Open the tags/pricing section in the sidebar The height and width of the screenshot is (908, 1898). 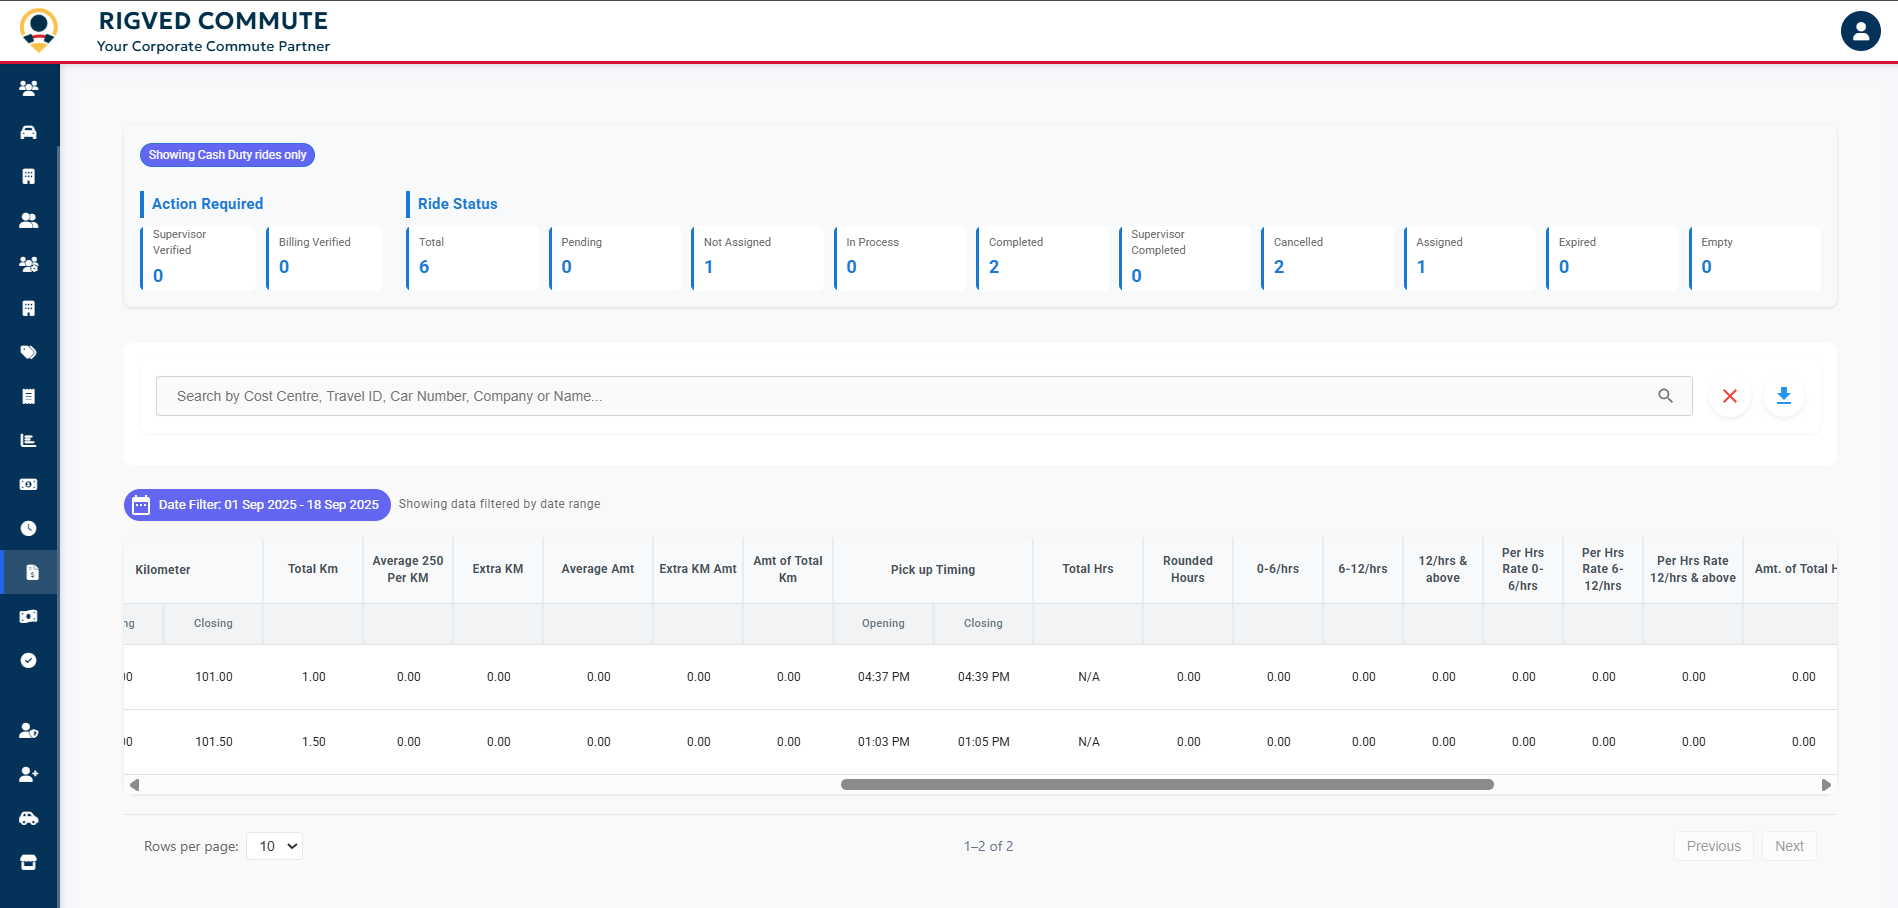pos(29,352)
